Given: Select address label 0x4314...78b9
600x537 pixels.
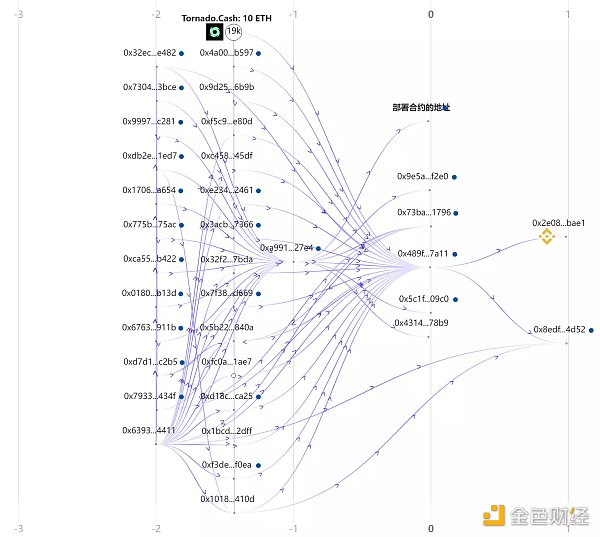Looking at the screenshot, I should point(421,323).
